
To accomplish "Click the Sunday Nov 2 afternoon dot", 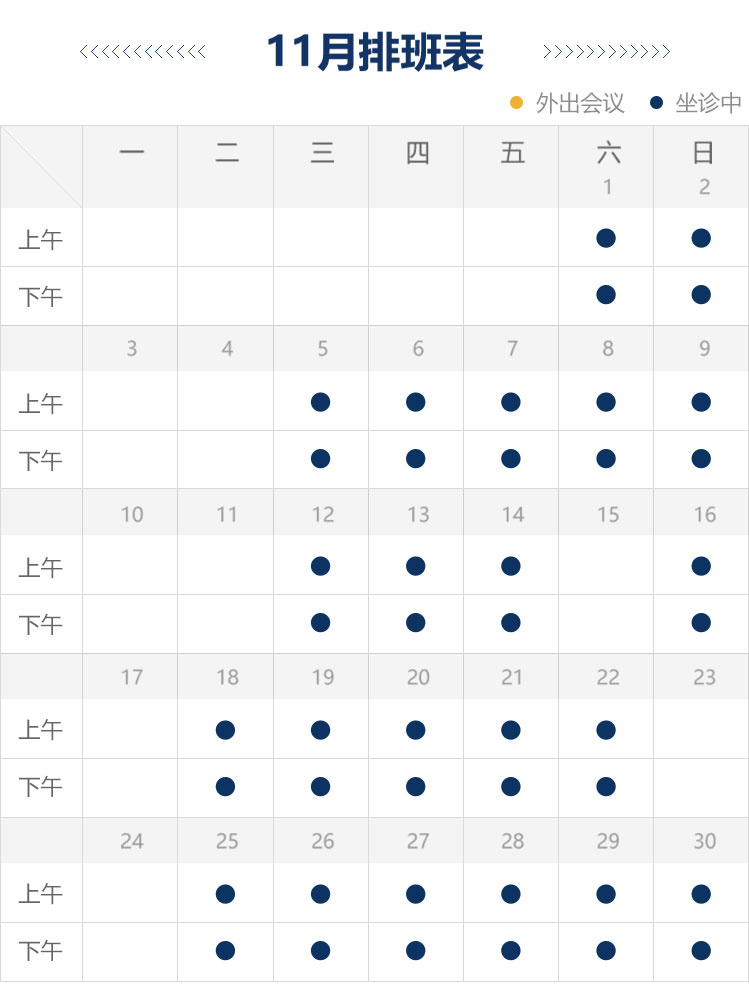I will [701, 295].
